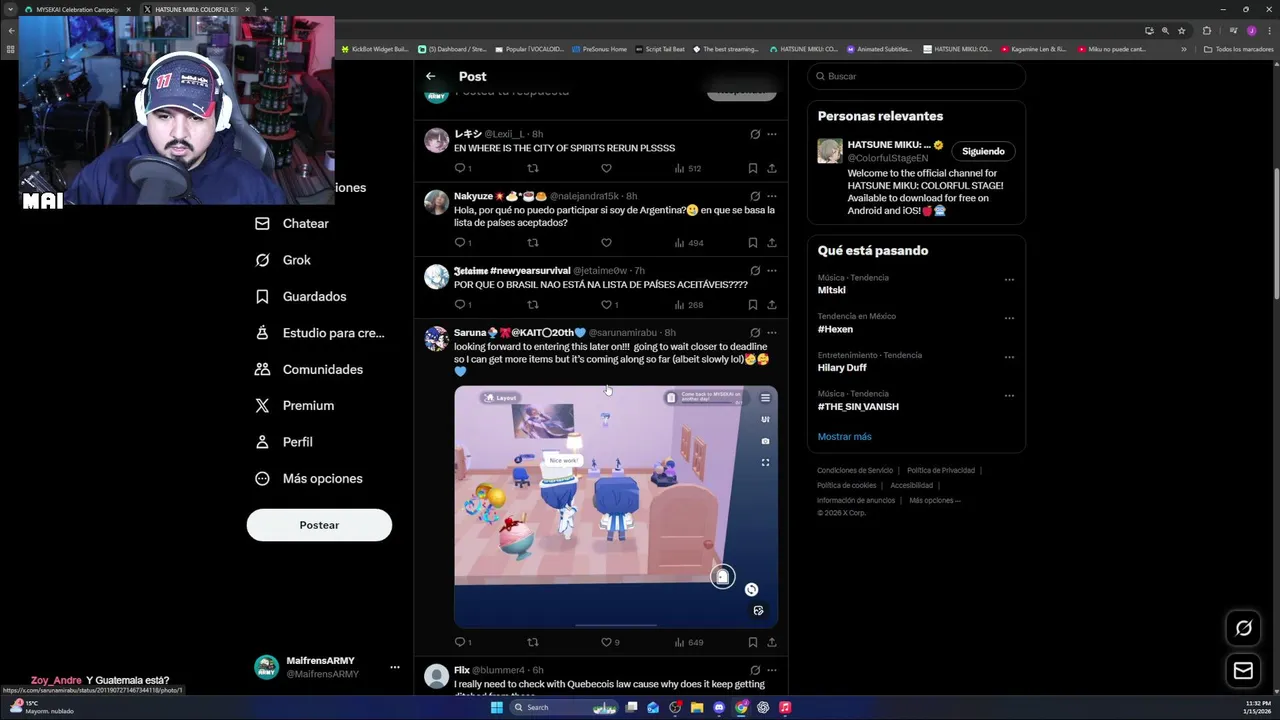Open floating messages envelope button
The width and height of the screenshot is (1280, 720).
pyautogui.click(x=1244, y=671)
